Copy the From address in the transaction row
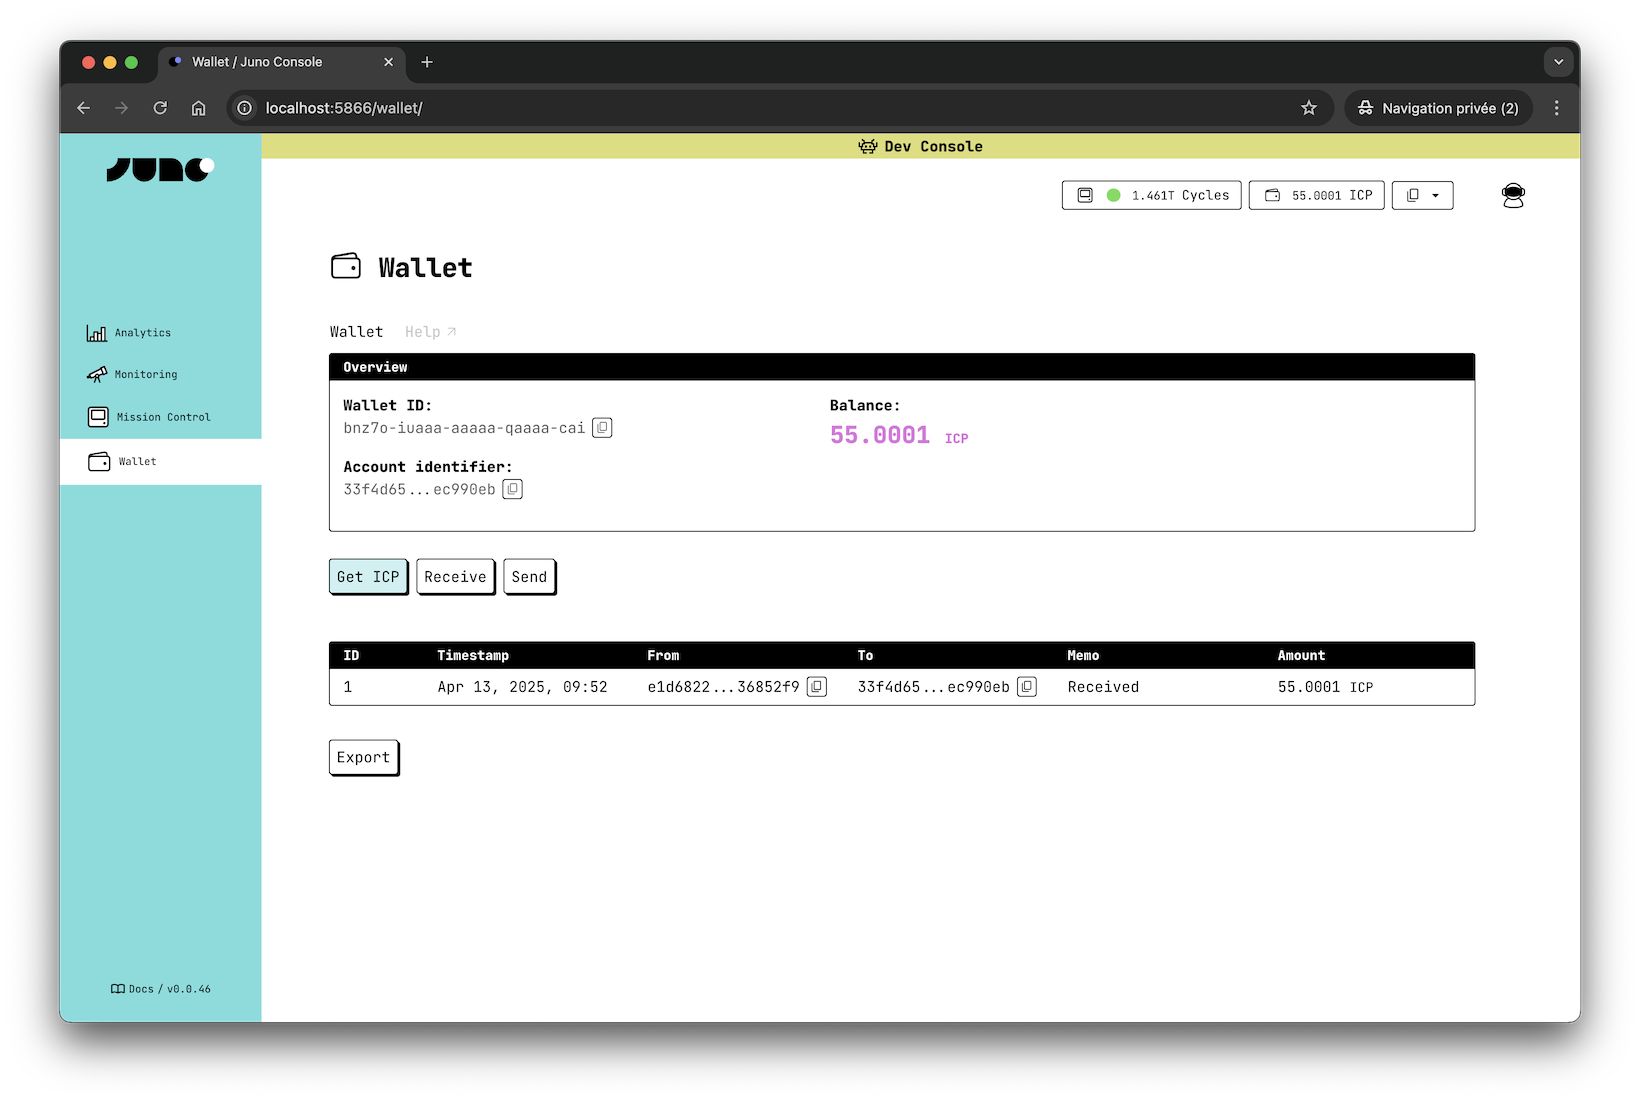Image resolution: width=1640 pixels, height=1101 pixels. point(817,687)
